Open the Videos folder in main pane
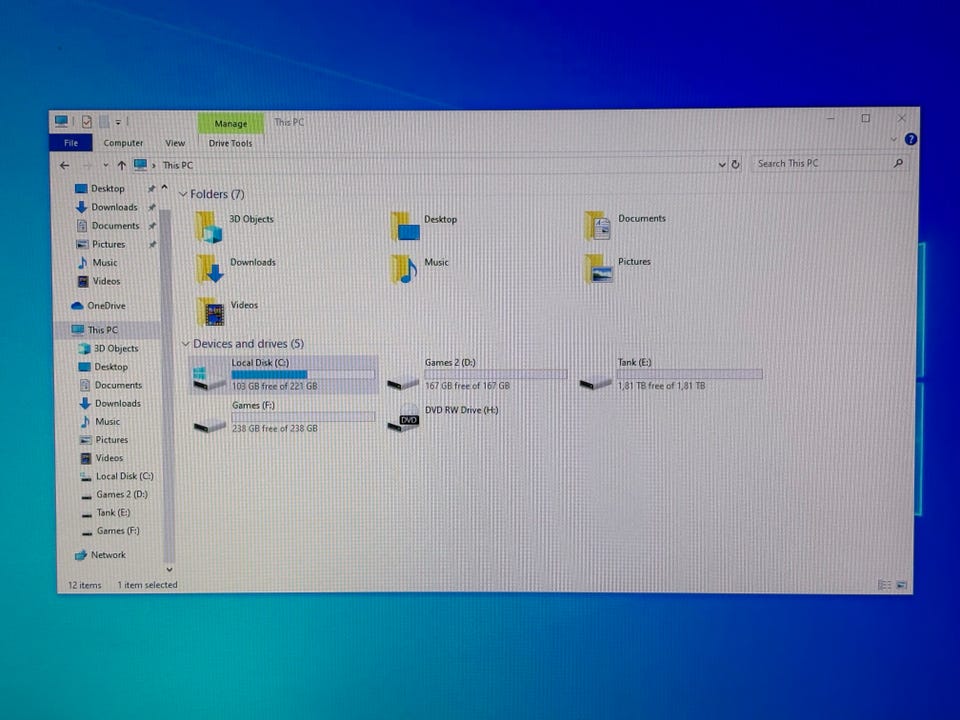 212,312
